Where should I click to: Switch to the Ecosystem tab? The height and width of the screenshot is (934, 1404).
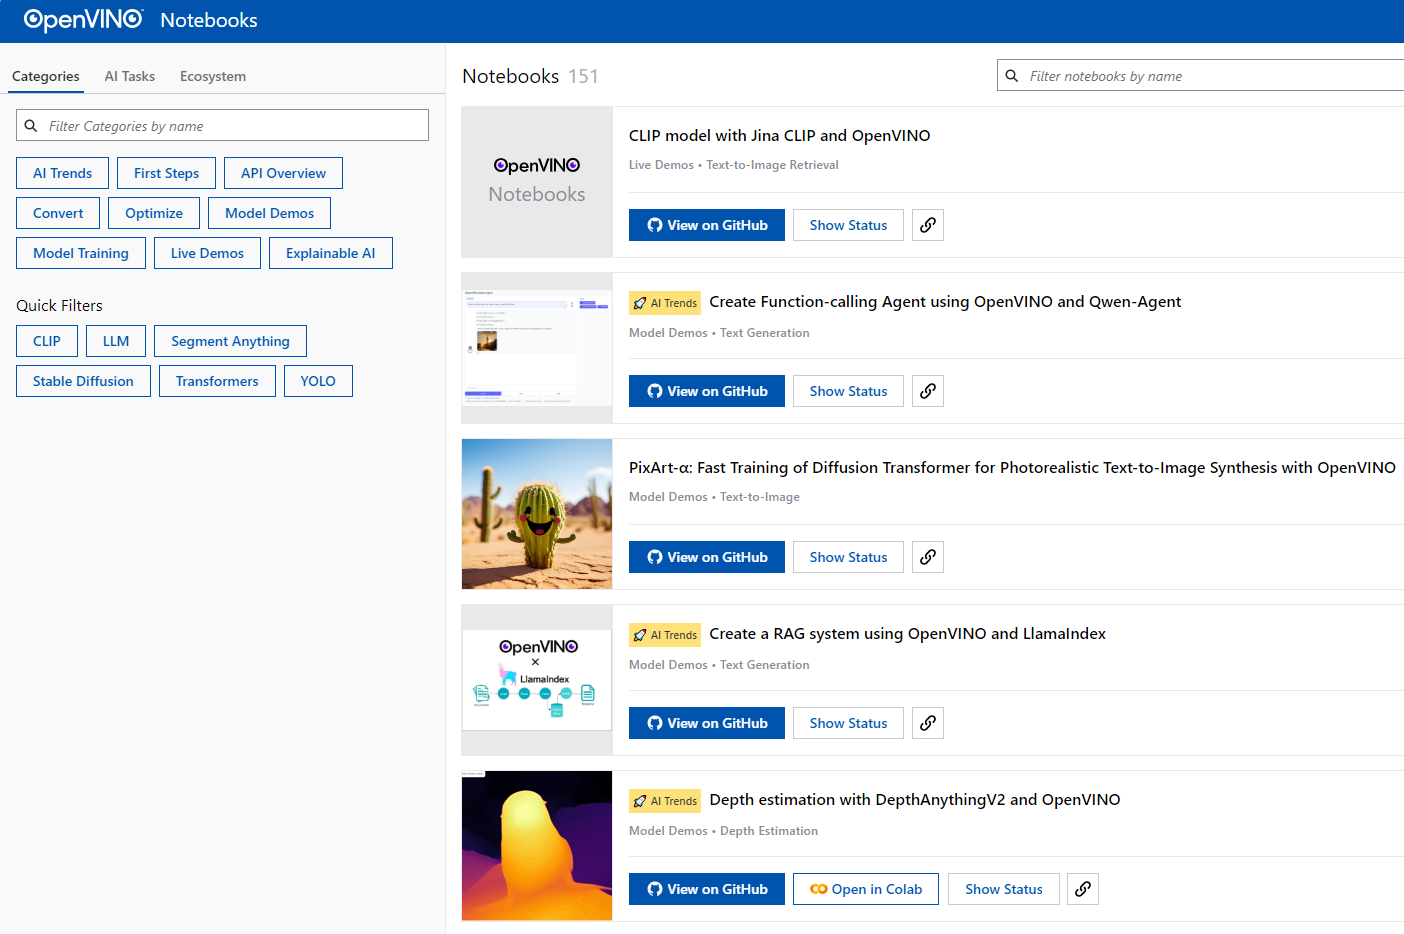[x=213, y=76]
